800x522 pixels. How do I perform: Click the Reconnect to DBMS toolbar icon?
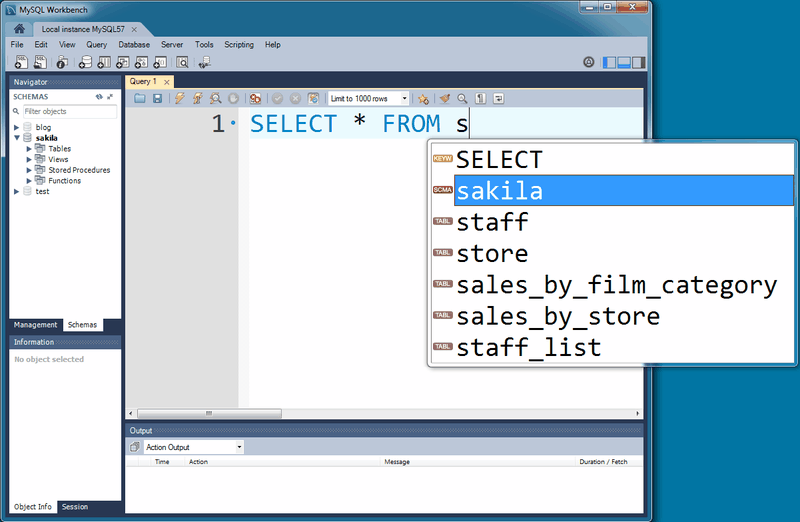click(x=205, y=63)
